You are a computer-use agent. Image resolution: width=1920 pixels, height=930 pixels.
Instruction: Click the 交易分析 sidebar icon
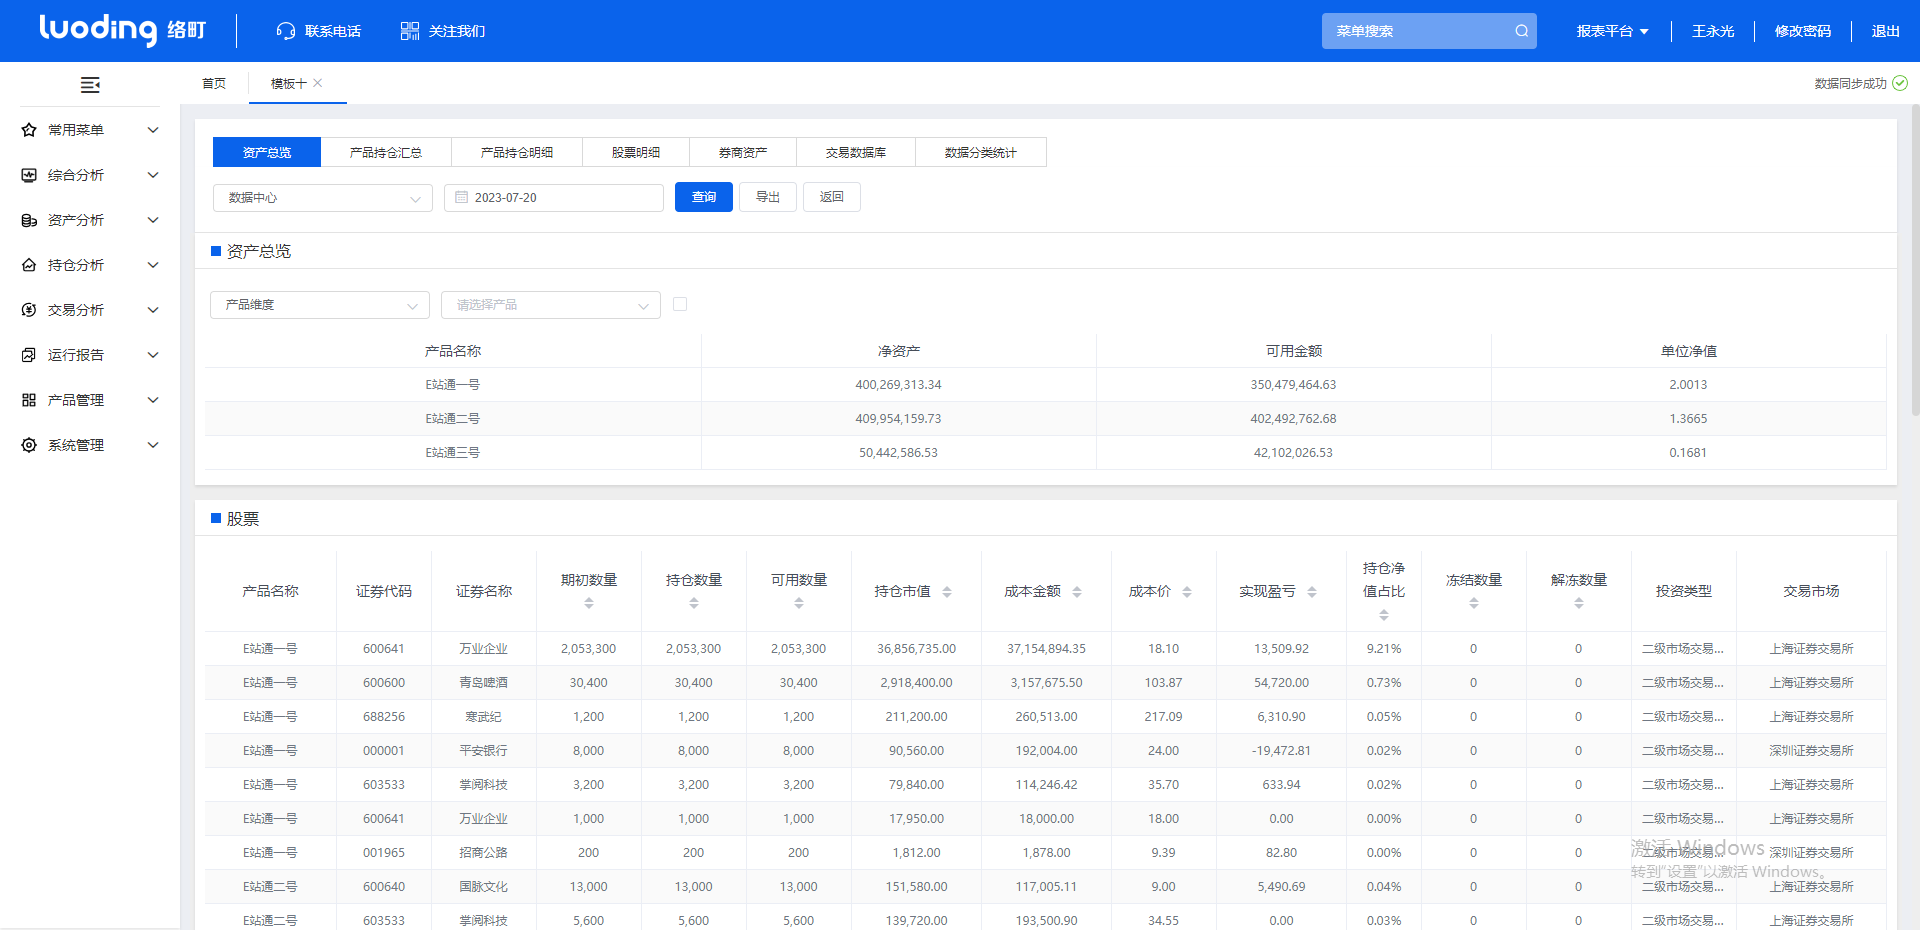coord(29,310)
